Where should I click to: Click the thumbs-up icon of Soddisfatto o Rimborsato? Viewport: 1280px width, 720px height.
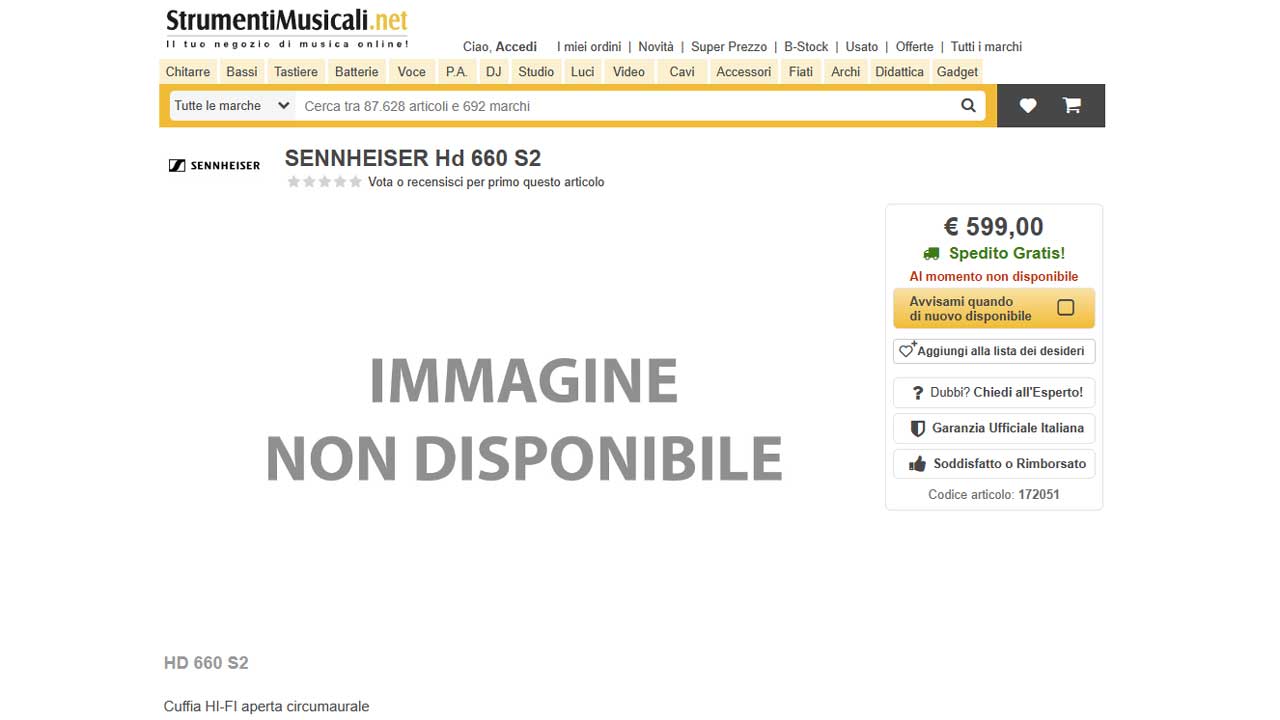(x=917, y=464)
